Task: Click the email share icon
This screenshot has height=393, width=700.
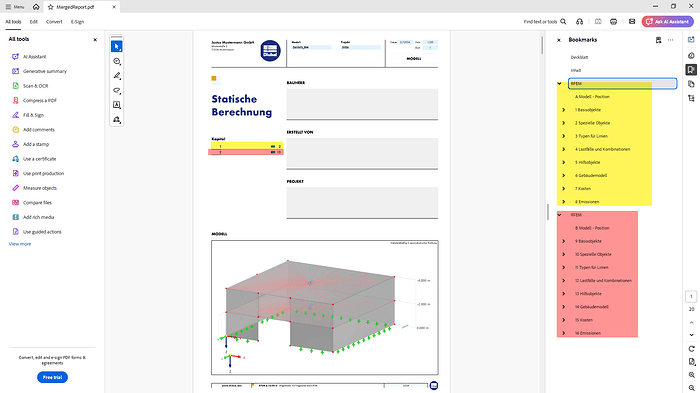Action: [x=632, y=21]
